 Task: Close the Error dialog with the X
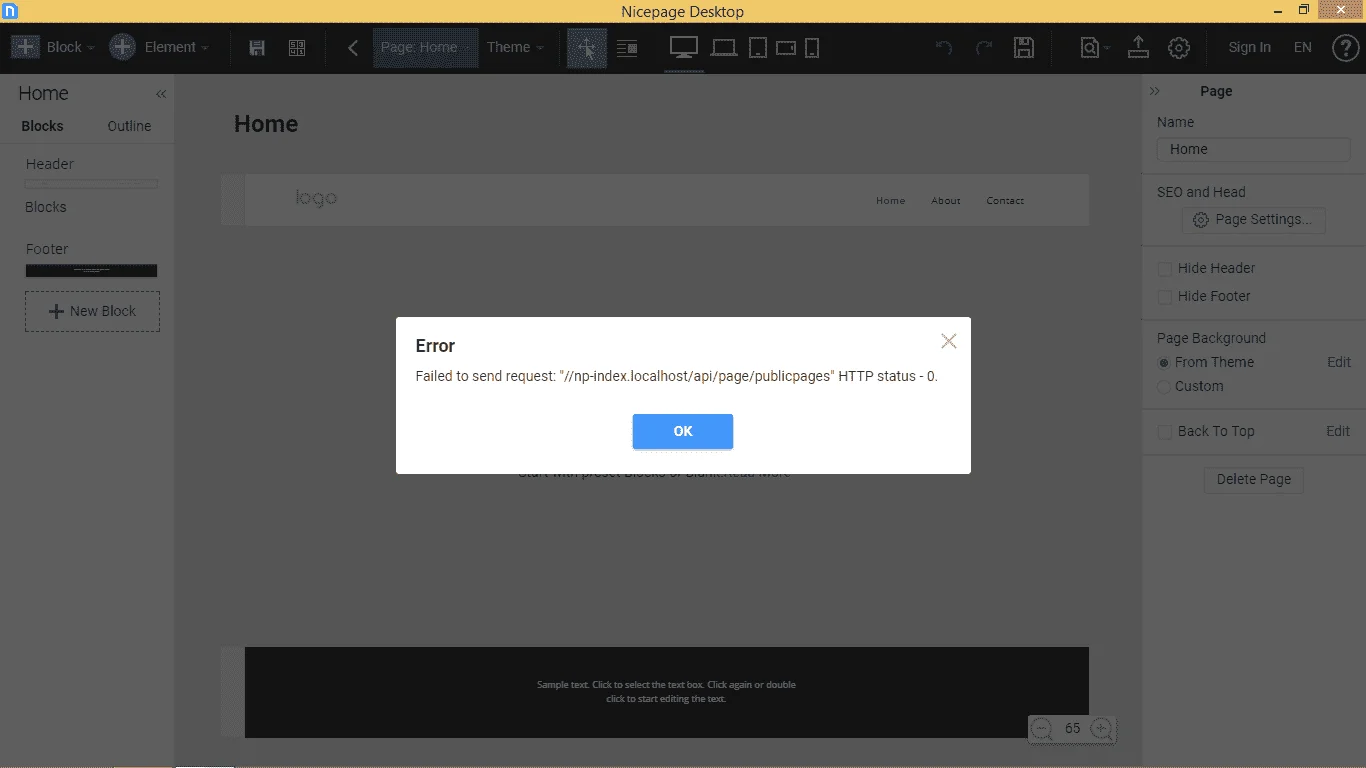(x=949, y=341)
